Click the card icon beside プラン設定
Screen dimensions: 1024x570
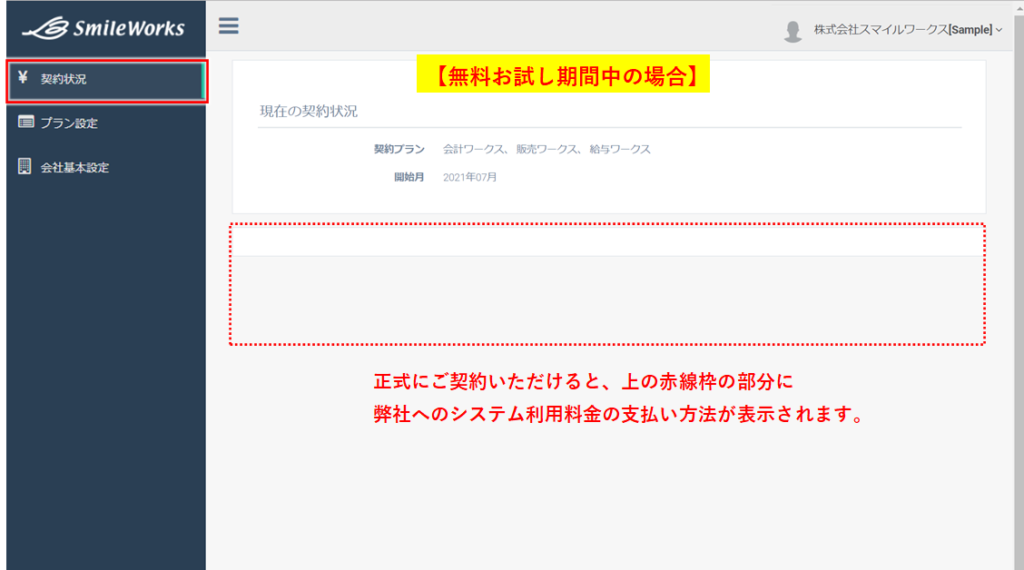coord(25,122)
